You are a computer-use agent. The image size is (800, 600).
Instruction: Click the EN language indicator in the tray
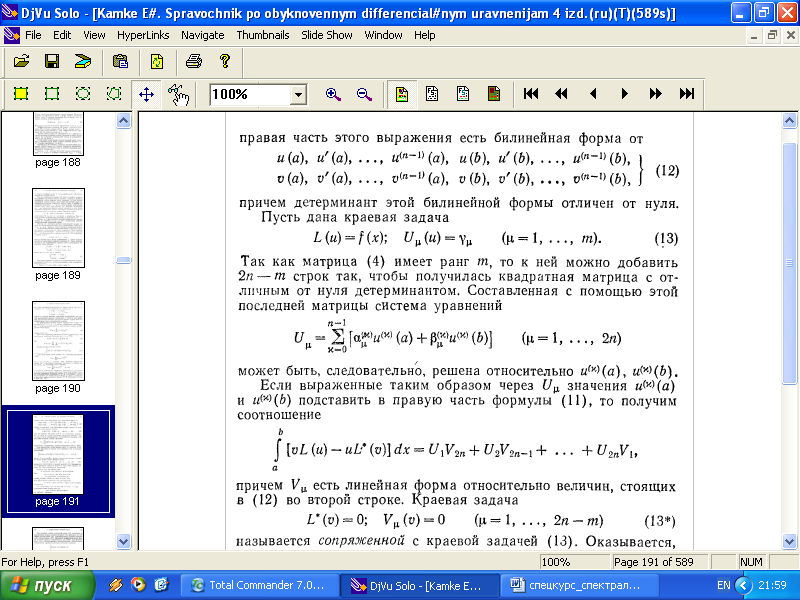(x=723, y=585)
